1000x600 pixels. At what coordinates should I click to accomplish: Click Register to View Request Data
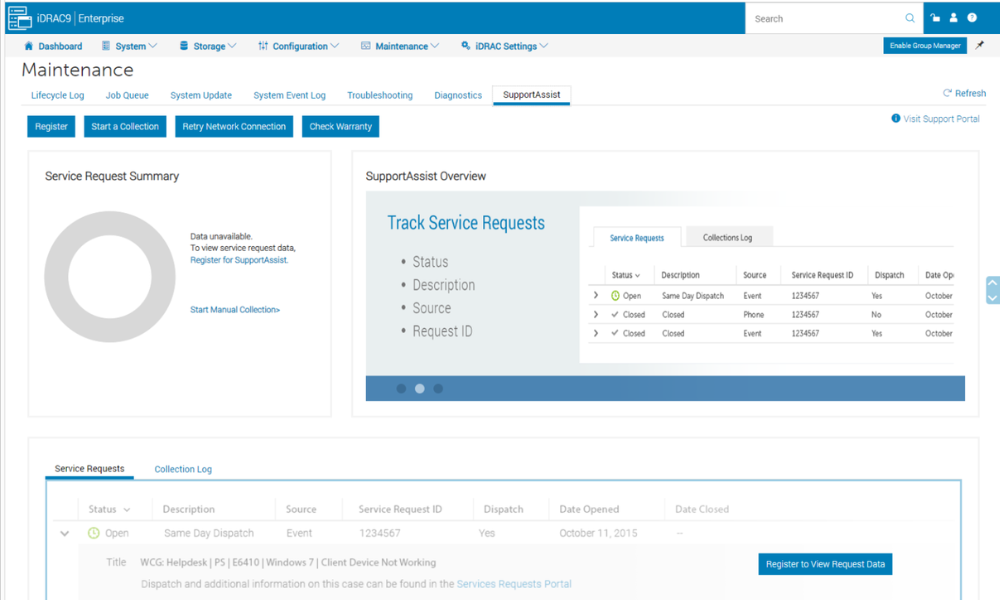point(825,564)
